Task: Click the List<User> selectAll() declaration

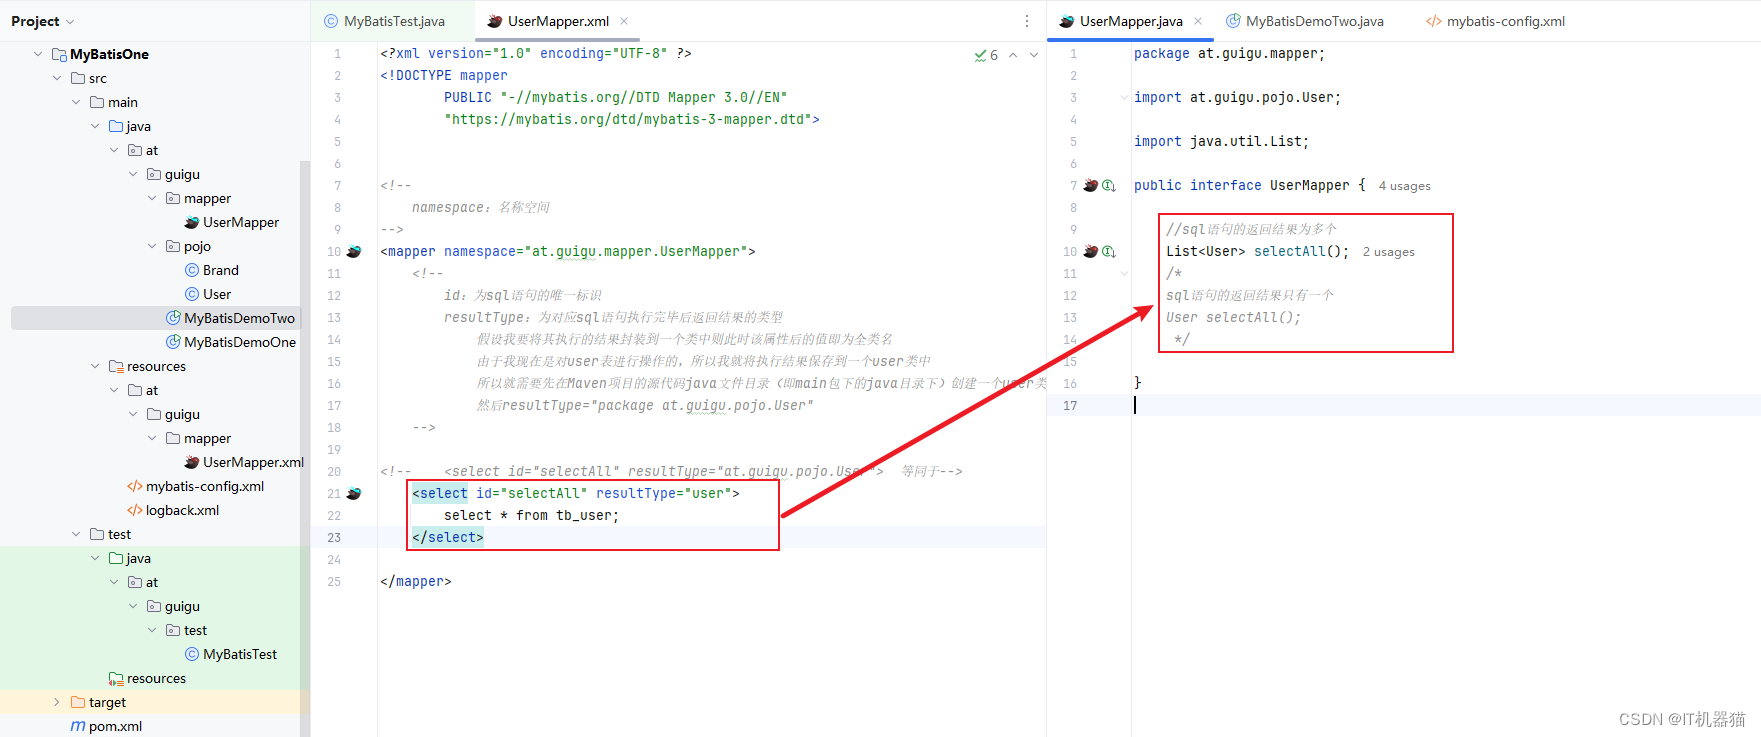Action: click(x=1258, y=251)
